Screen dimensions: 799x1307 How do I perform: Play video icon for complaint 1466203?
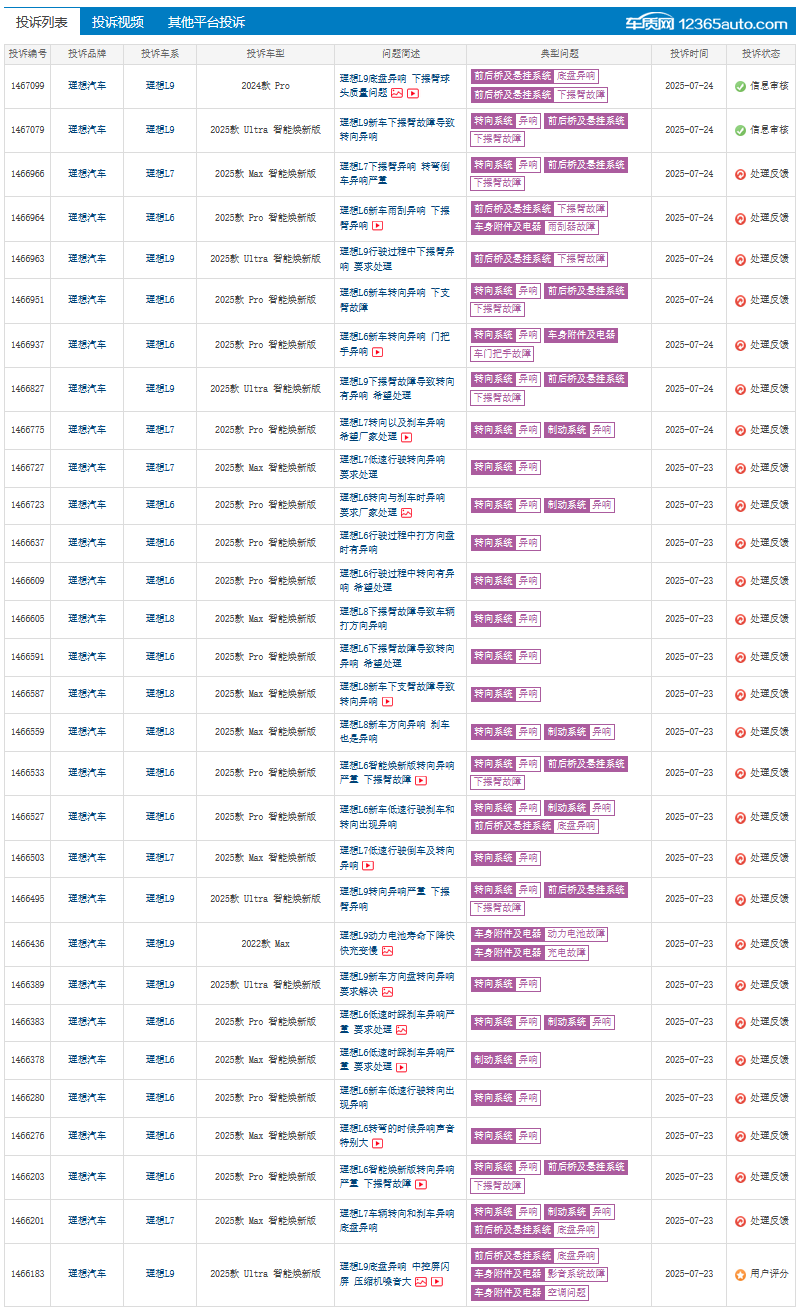point(421,1184)
